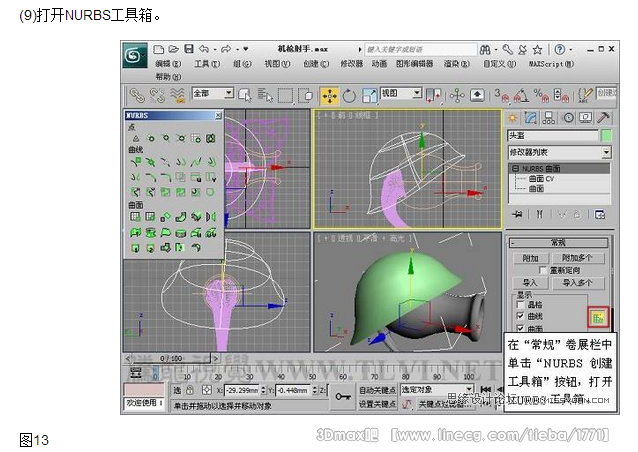This screenshot has width=638, height=452.
Task: Uncheck the 曲线 display checkbox
Action: tap(520, 316)
